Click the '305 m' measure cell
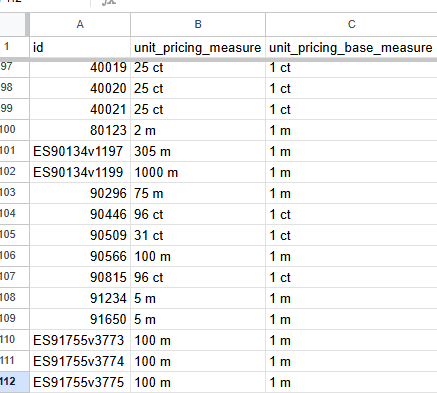Screen dimensions: 437x393 [x=198, y=151]
